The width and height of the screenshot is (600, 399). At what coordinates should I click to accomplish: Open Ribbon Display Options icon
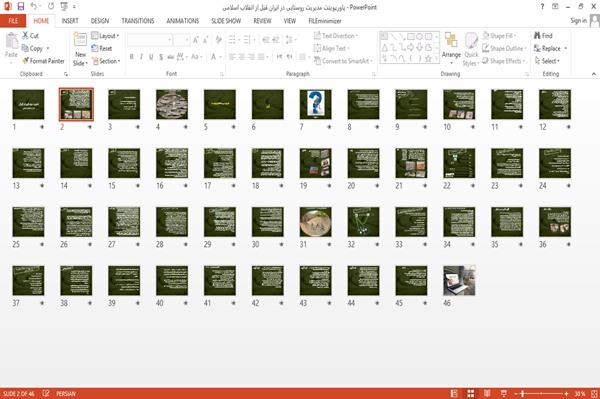[x=555, y=7]
